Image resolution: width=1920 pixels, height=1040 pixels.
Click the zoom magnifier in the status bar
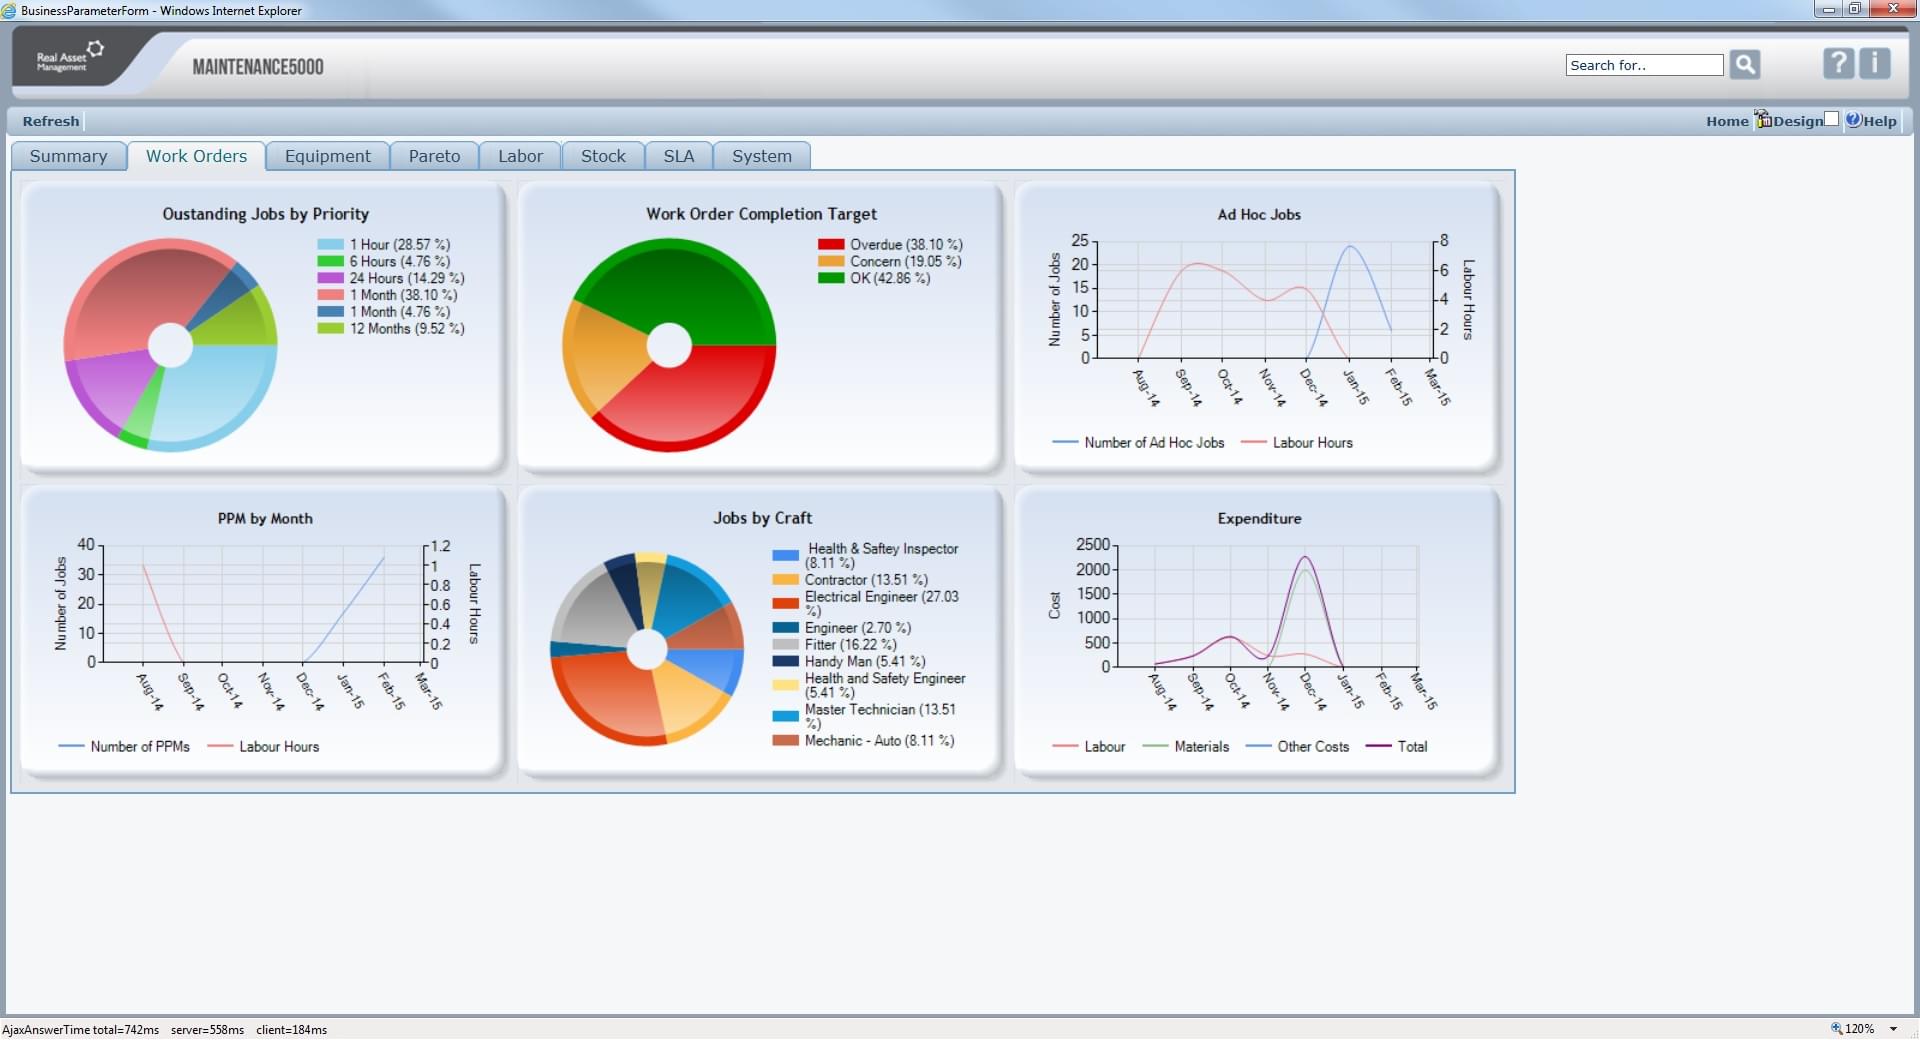[x=1835, y=1029]
